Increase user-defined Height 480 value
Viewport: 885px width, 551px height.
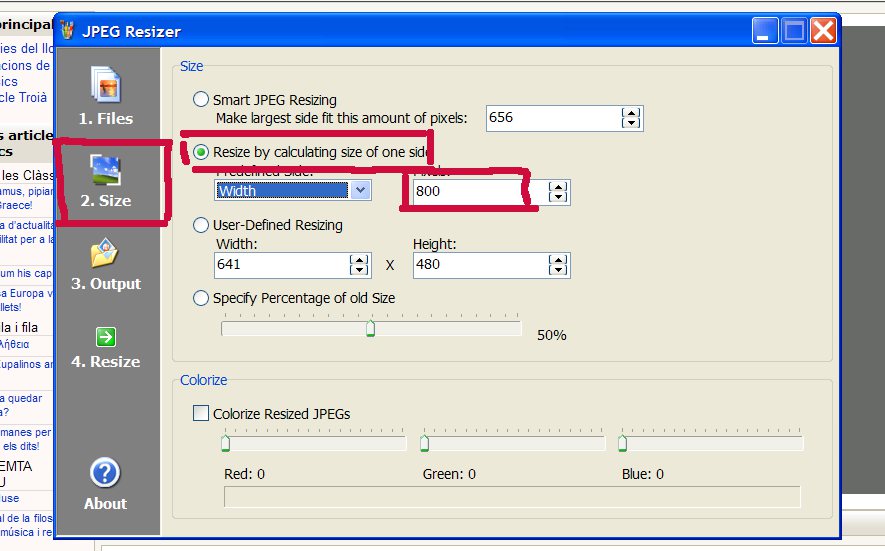[558, 260]
